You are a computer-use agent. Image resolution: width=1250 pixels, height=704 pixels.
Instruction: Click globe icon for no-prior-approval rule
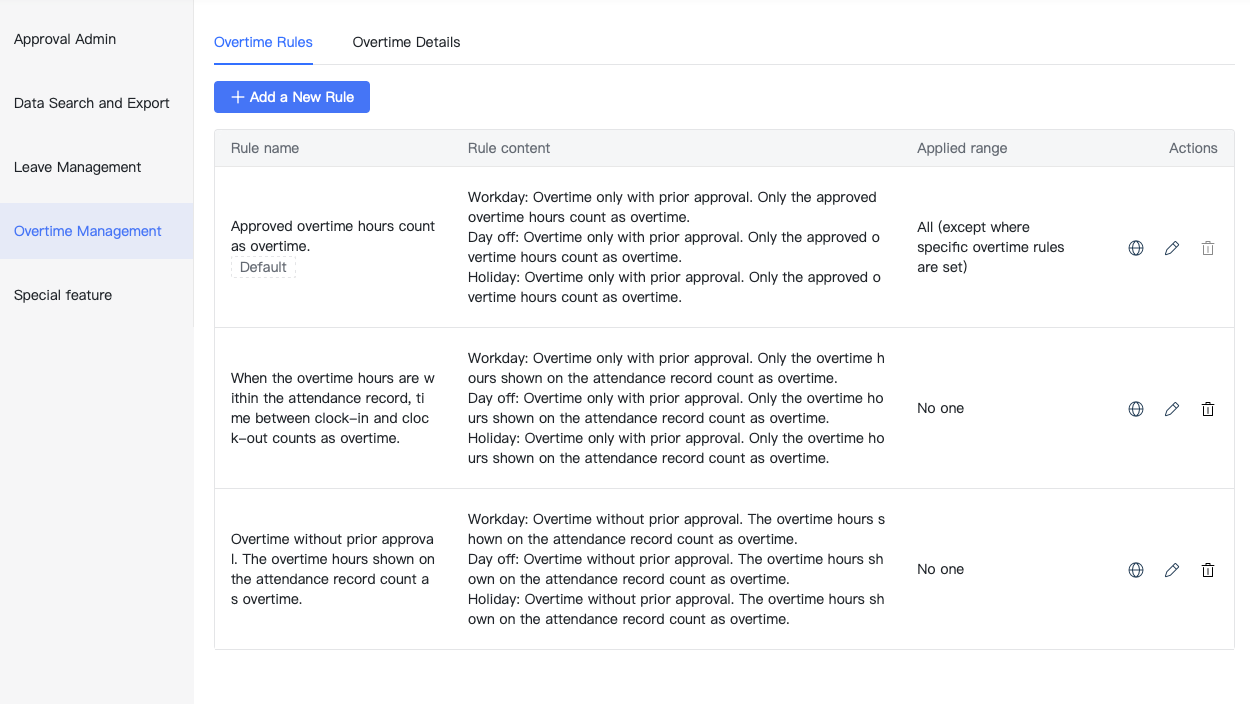(x=1136, y=570)
